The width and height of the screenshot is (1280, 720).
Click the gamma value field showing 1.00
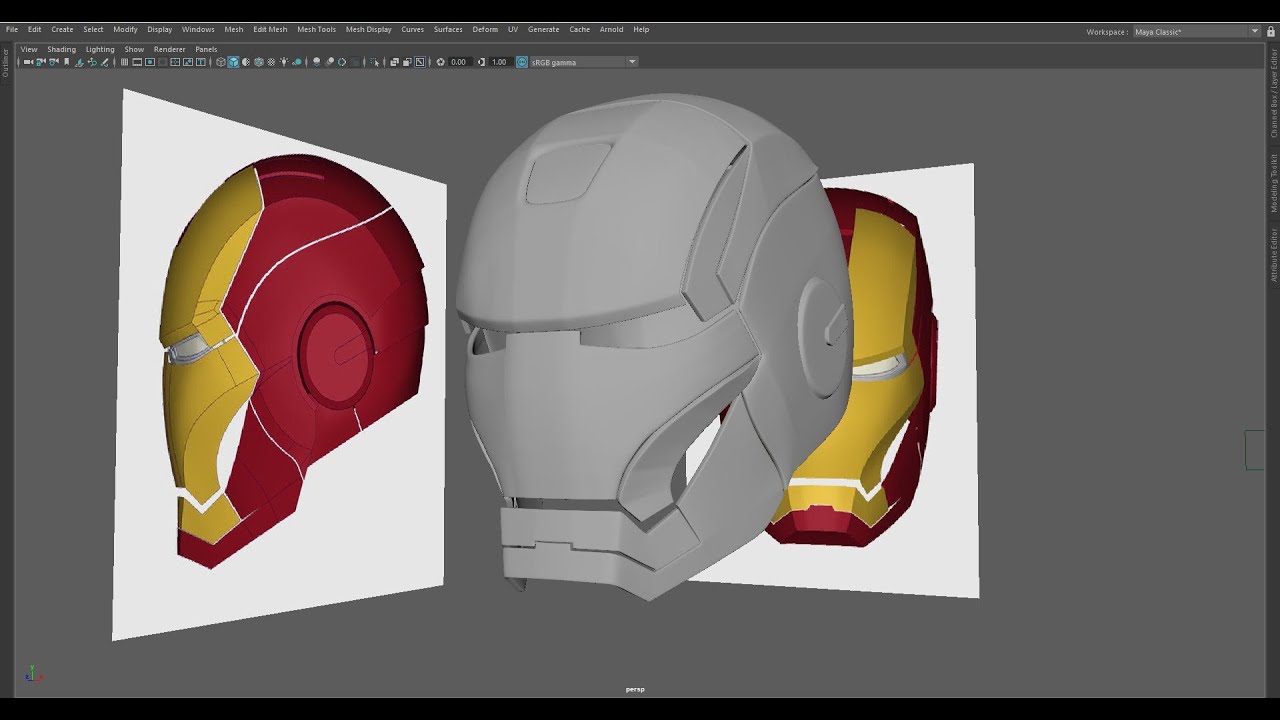pos(500,62)
